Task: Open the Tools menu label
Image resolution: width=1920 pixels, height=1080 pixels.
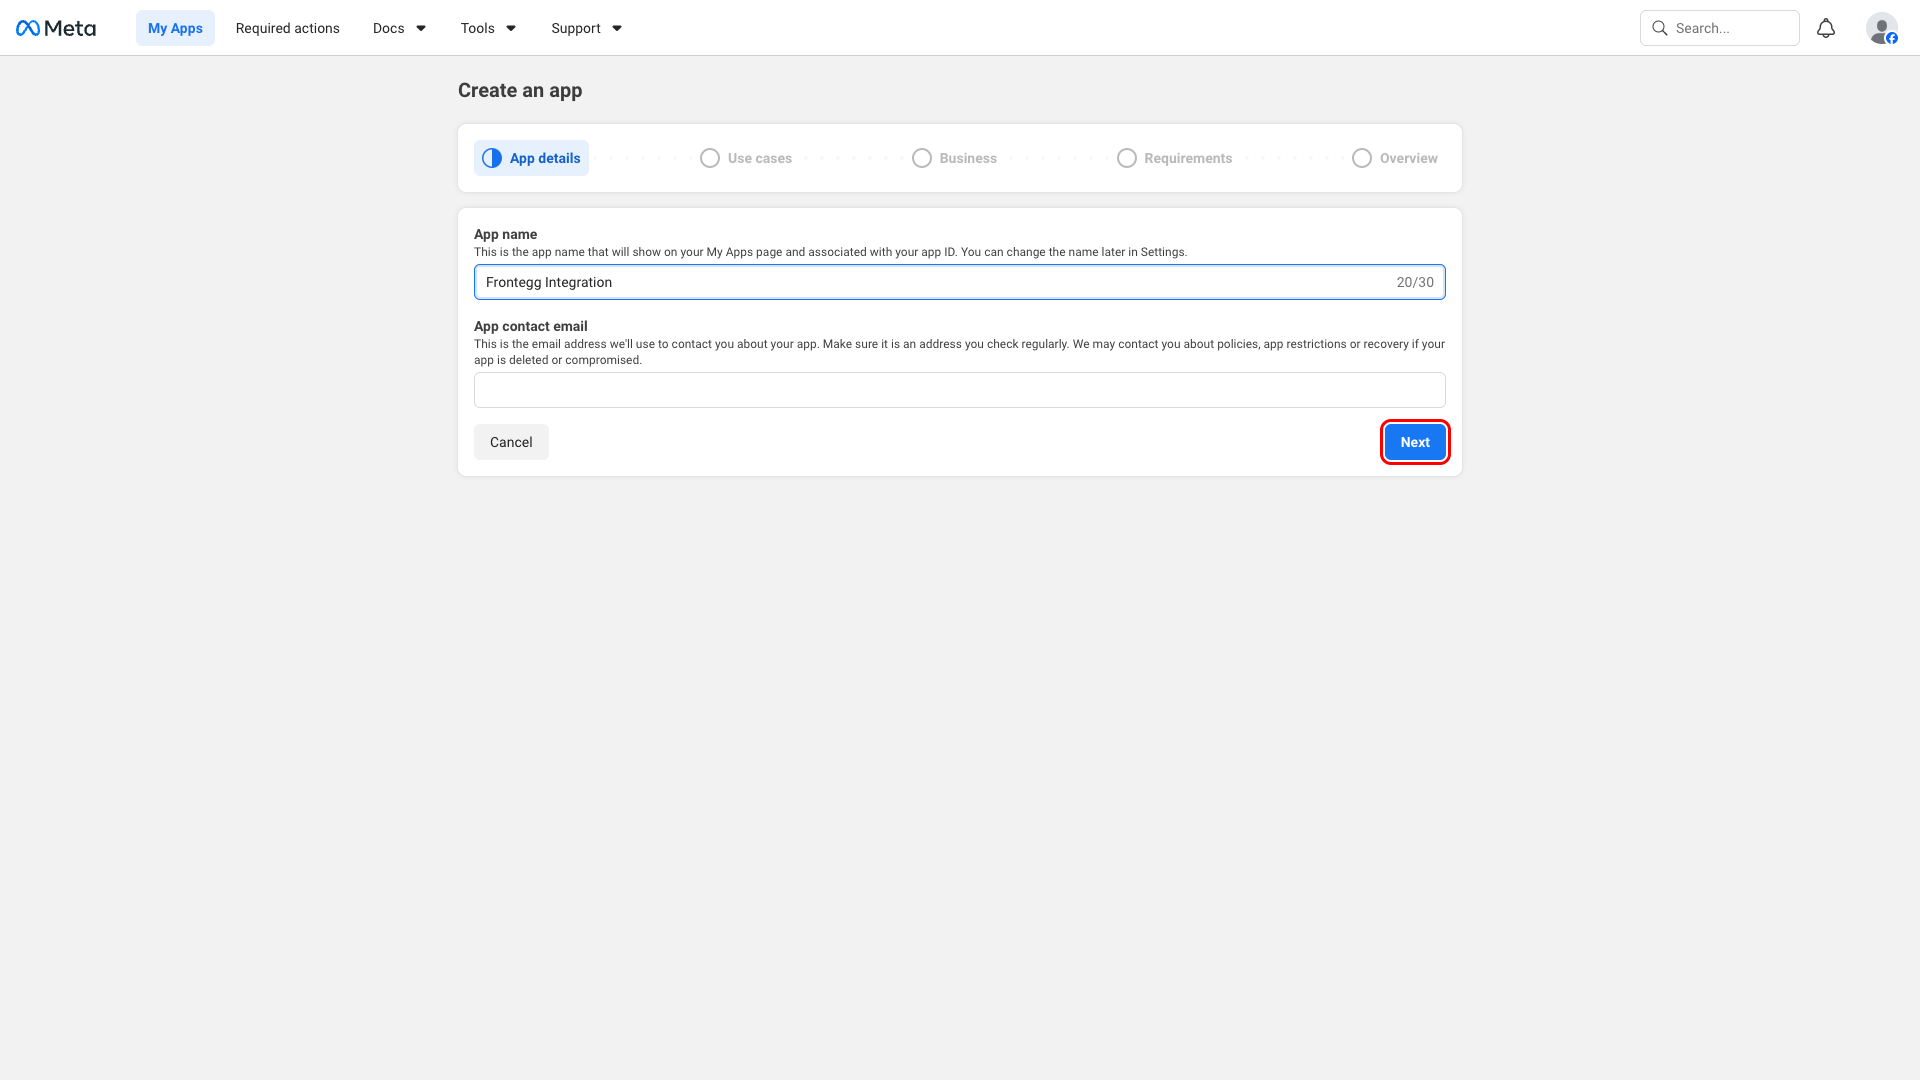Action: click(x=478, y=28)
